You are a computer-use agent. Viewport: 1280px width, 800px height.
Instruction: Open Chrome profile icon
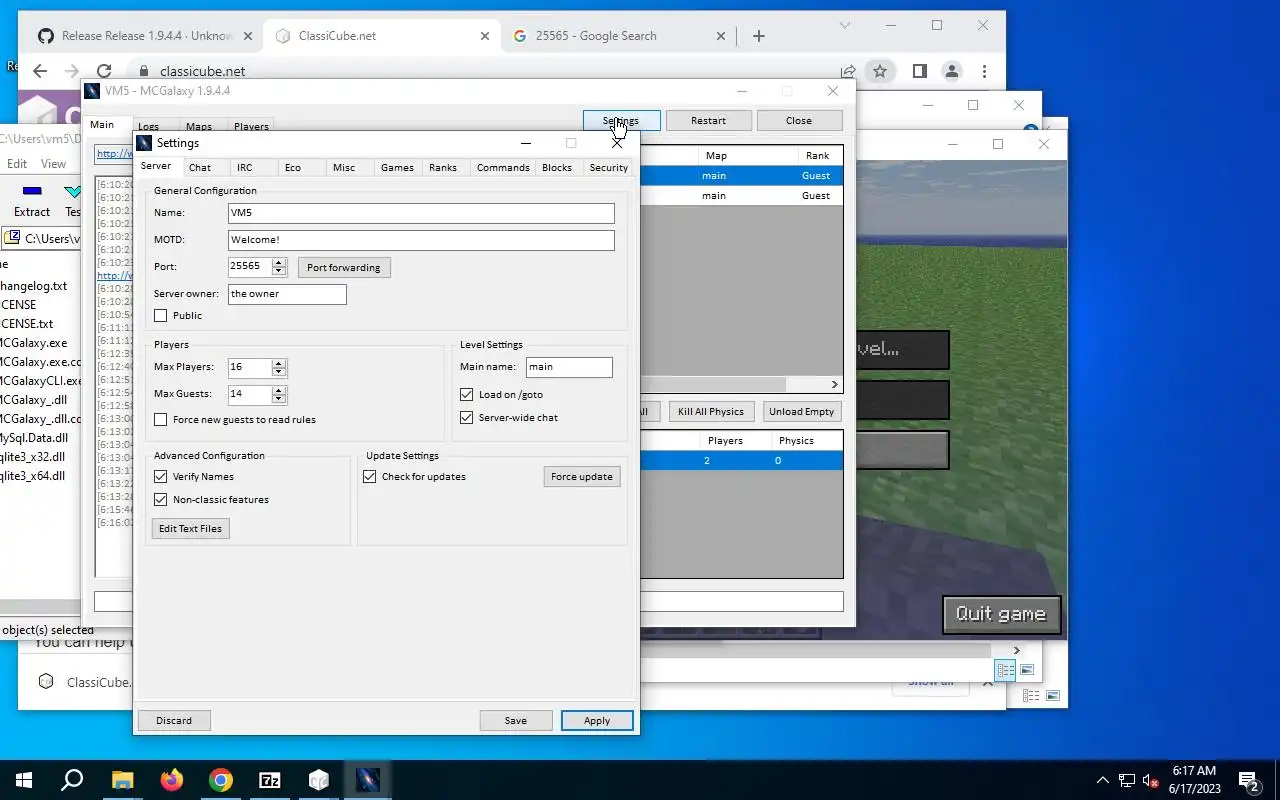[952, 71]
